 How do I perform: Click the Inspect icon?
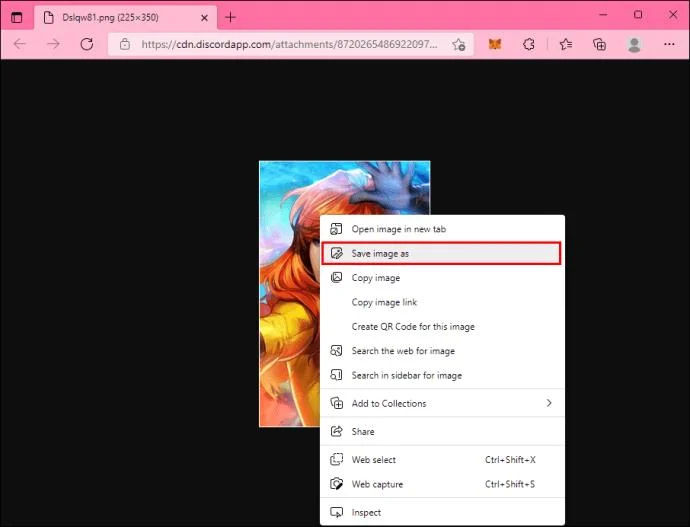(337, 512)
